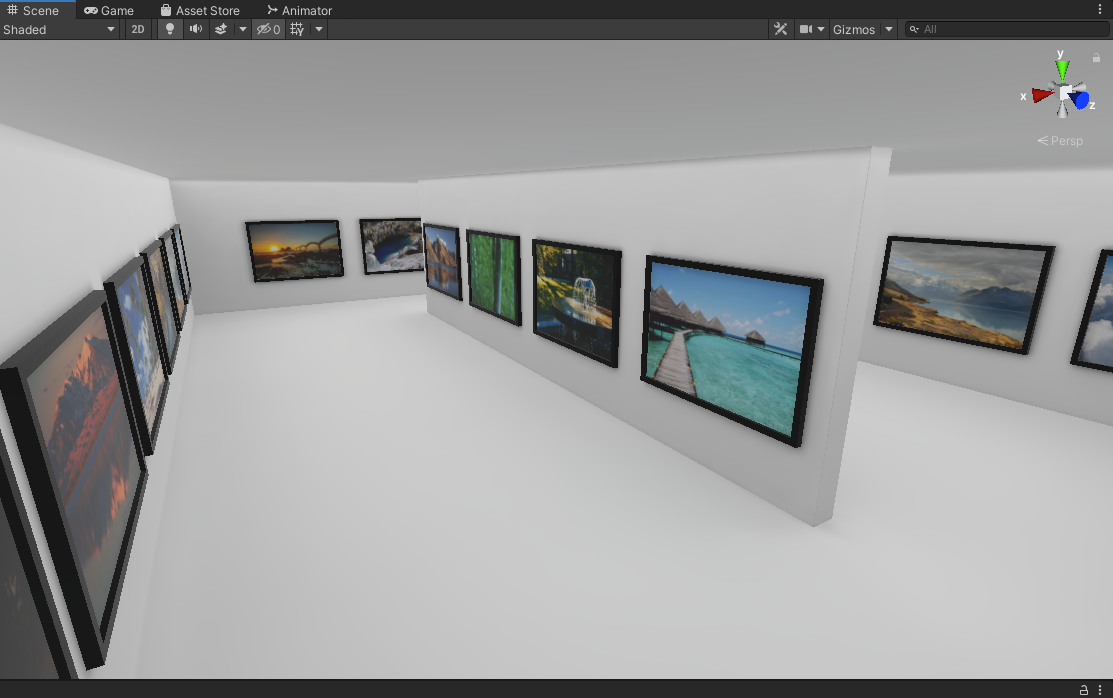Click the scene effects visibility icon
The image size is (1113, 698).
(x=222, y=29)
